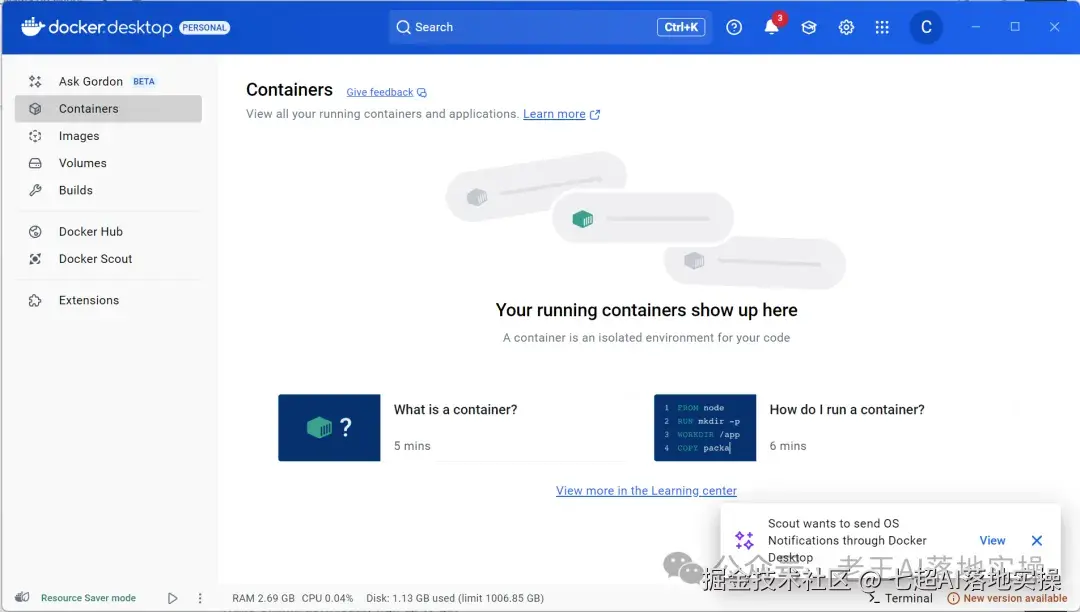Click the BETA badge next to Ask Gordon
The width and height of the screenshot is (1080, 612).
coord(143,81)
